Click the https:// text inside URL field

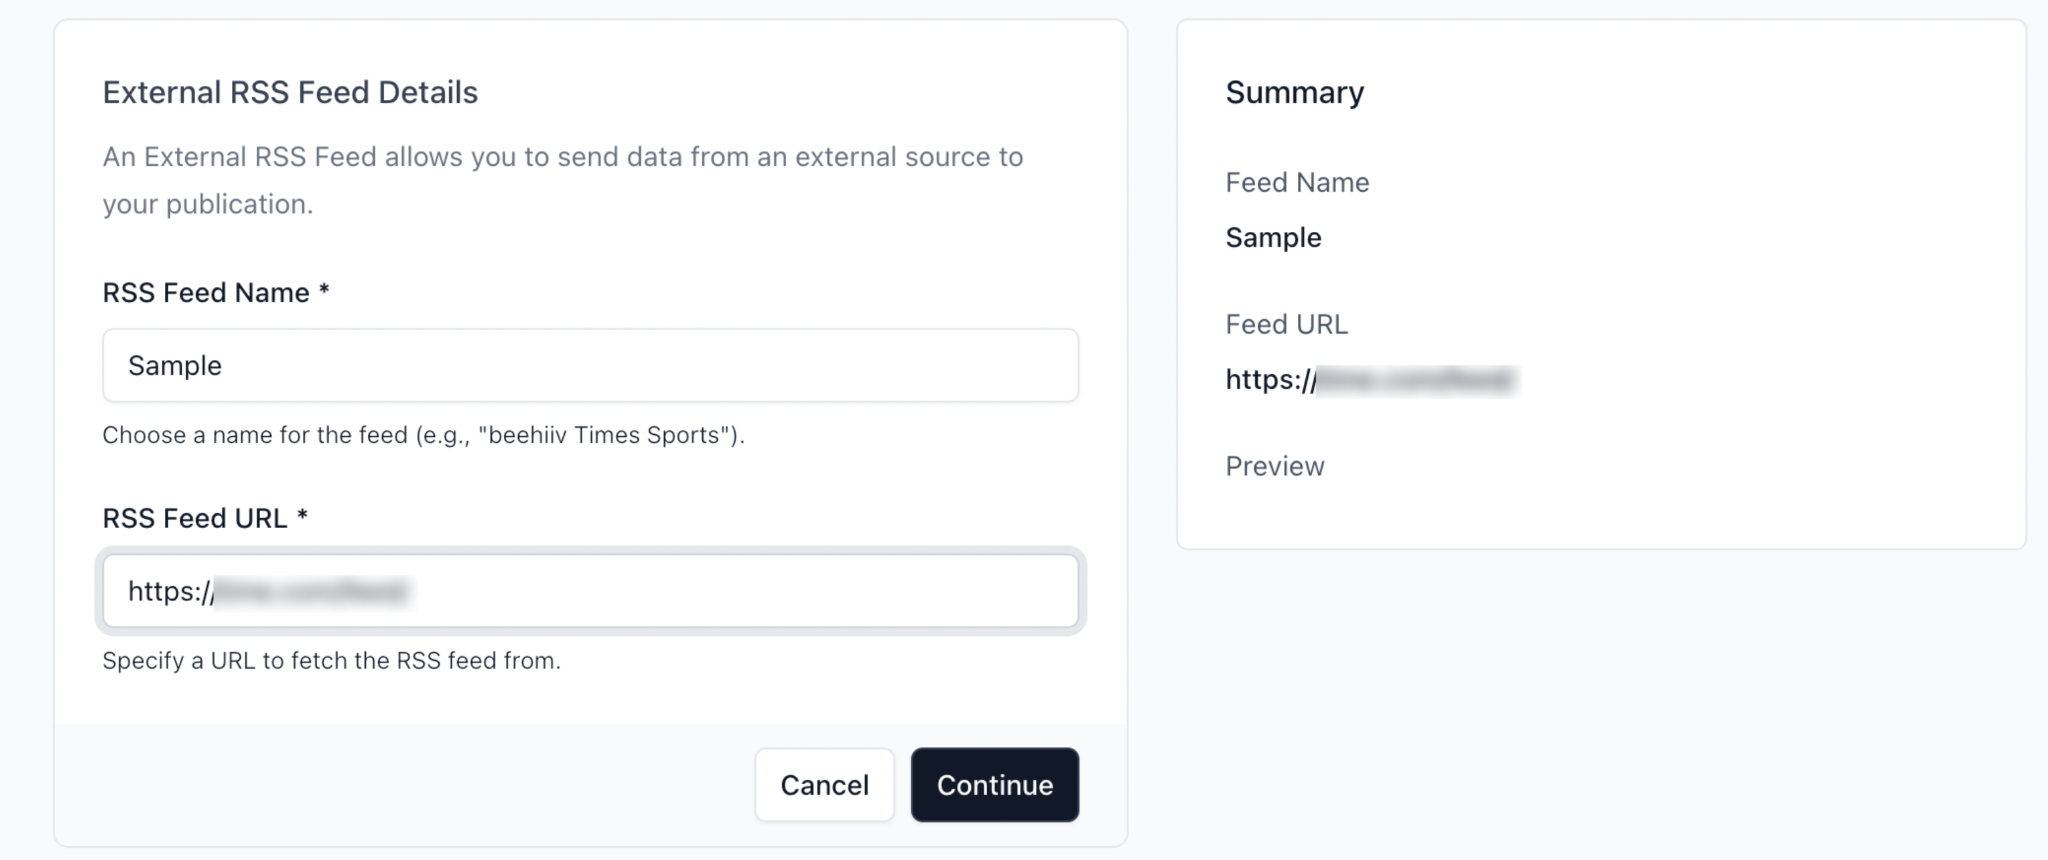click(x=171, y=591)
